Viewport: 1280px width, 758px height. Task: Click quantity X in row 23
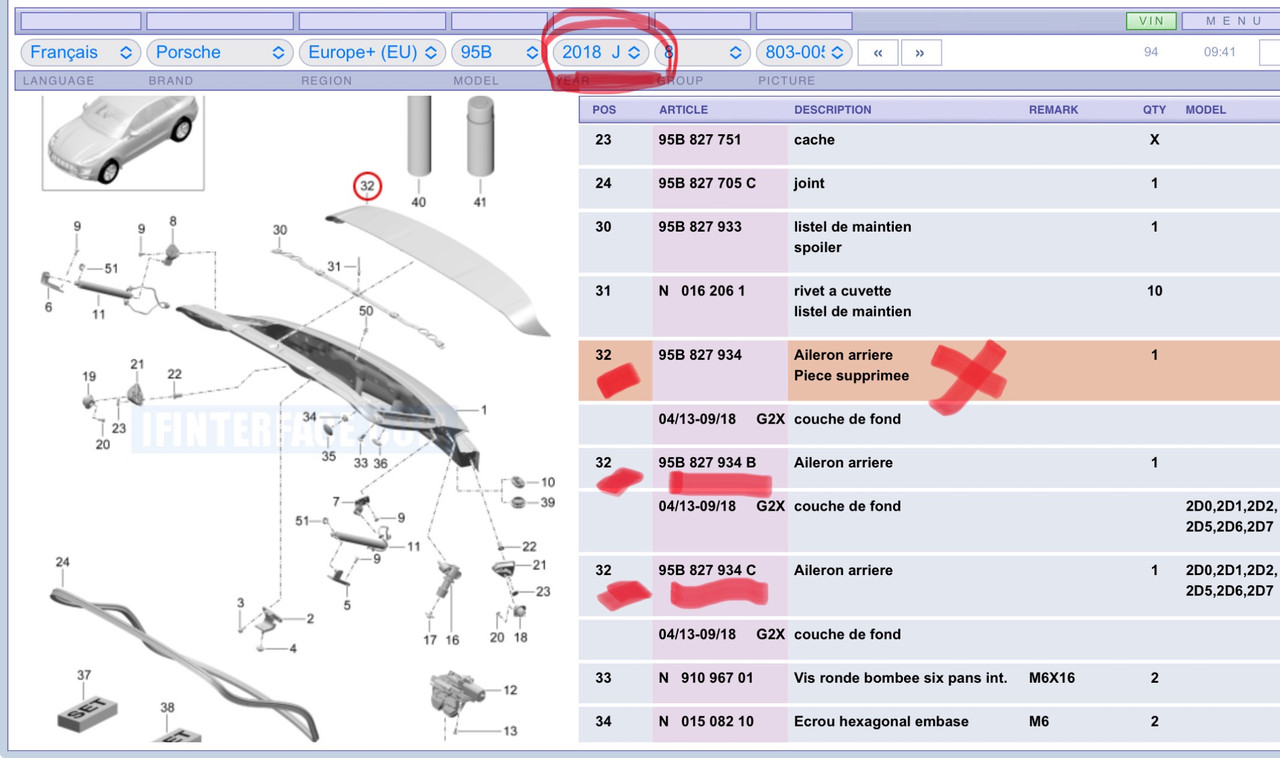(x=1155, y=140)
